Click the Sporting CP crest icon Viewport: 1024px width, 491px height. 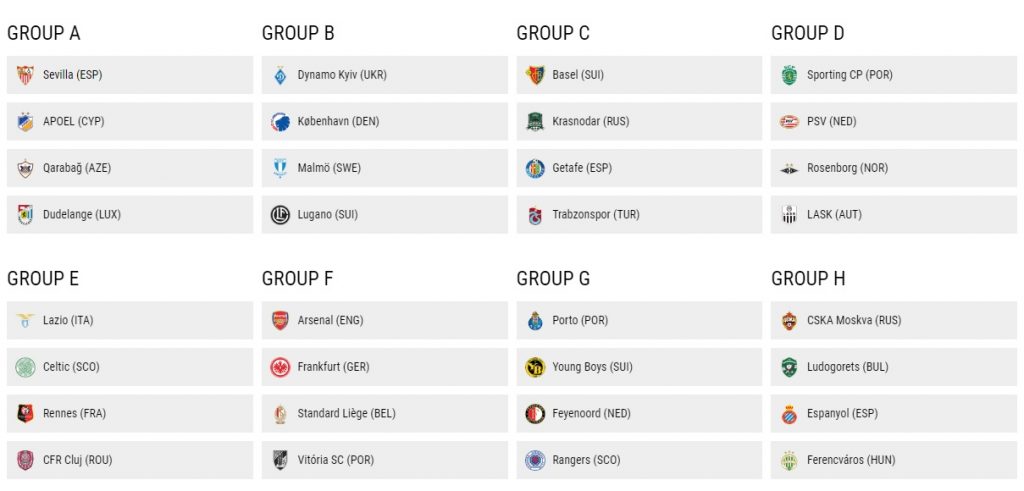click(790, 75)
